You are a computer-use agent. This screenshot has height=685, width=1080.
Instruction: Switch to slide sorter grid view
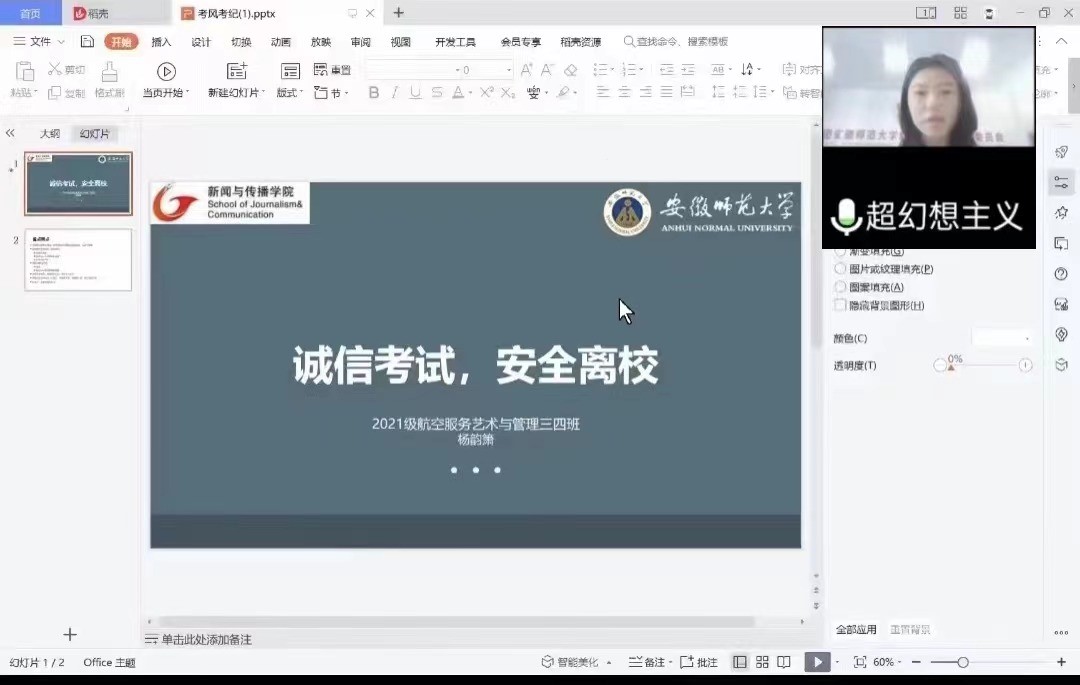click(x=762, y=662)
